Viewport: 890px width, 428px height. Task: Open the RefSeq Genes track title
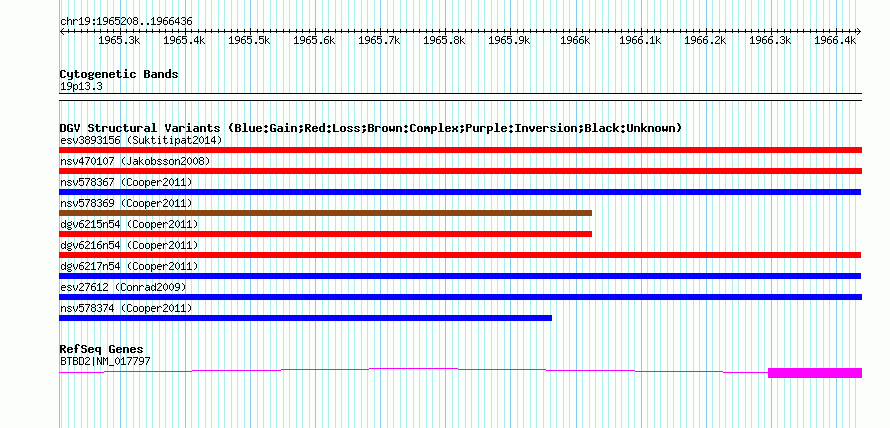[102, 349]
